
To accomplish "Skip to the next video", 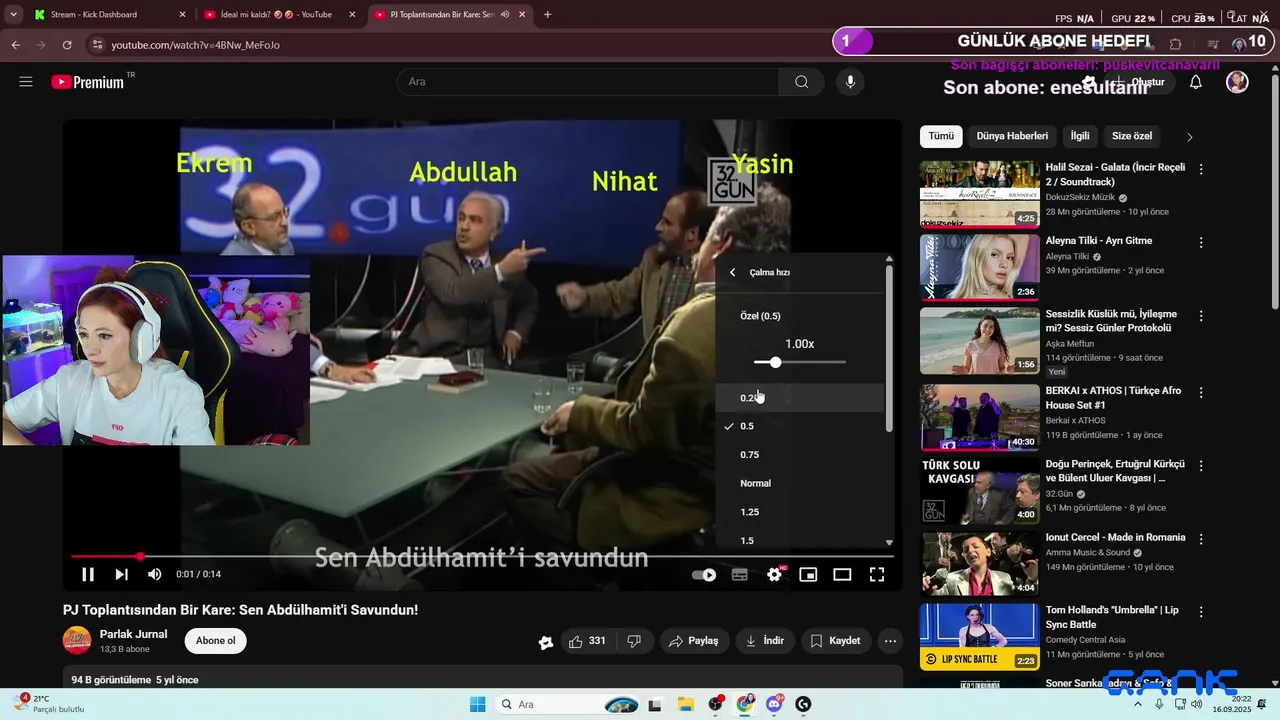I will [121, 574].
